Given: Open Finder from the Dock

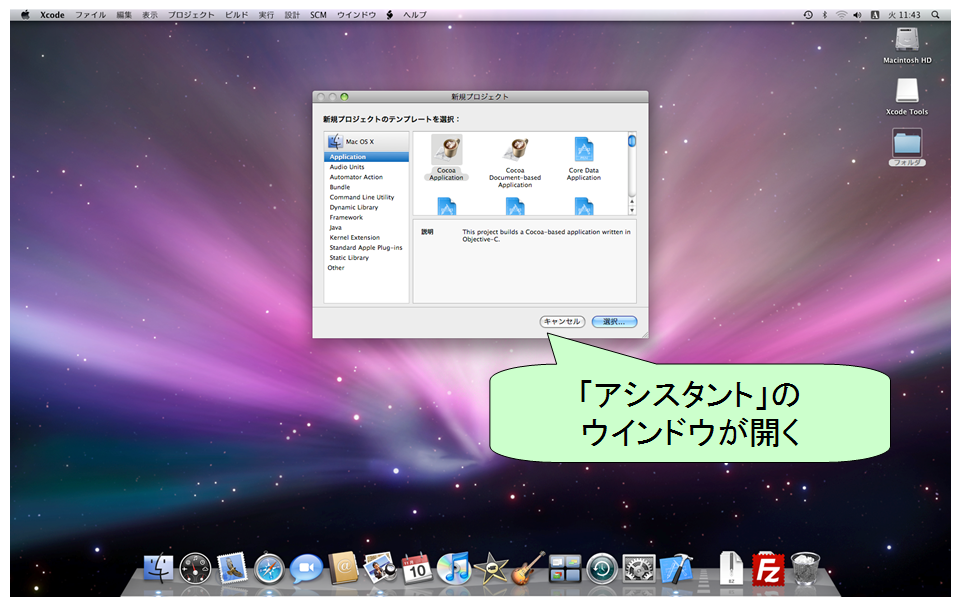Looking at the screenshot, I should [159, 568].
